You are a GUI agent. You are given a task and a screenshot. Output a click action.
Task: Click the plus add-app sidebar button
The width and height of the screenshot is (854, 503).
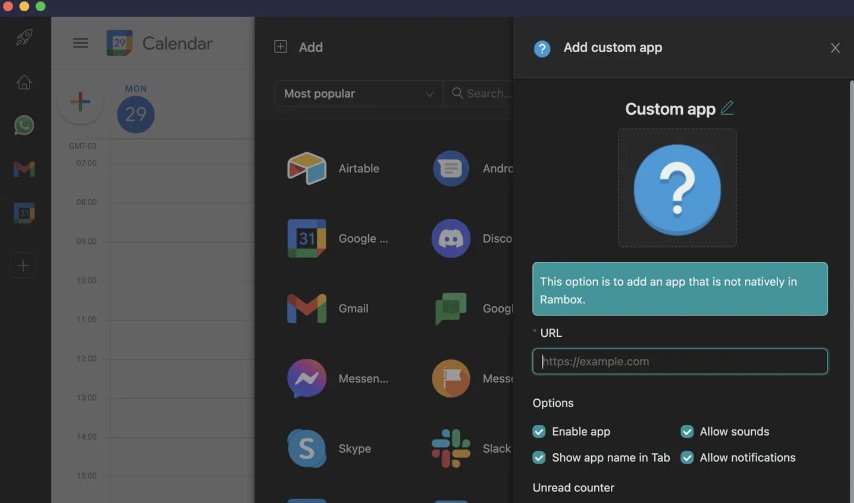point(23,266)
